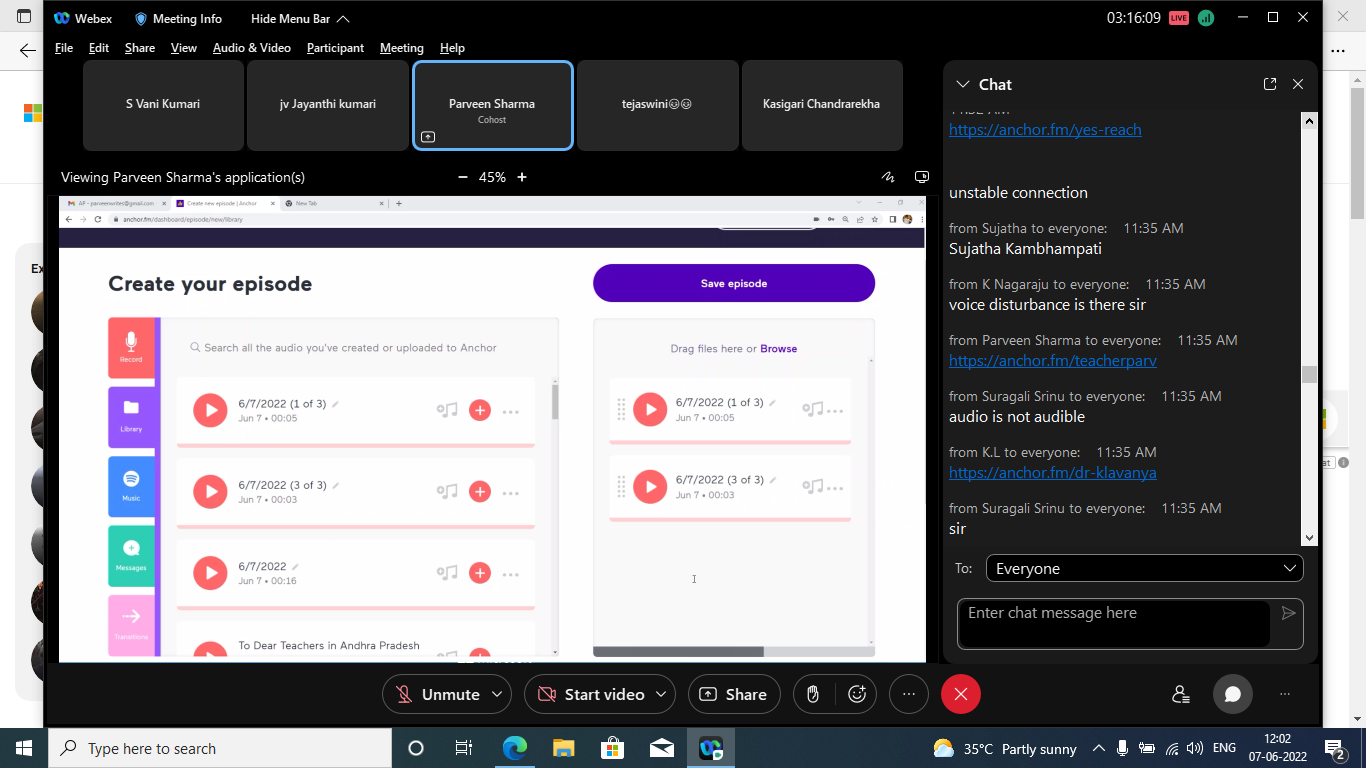1366x768 pixels.
Task: Open anchor.fm/yes-reach link in chat
Action: (x=1045, y=129)
